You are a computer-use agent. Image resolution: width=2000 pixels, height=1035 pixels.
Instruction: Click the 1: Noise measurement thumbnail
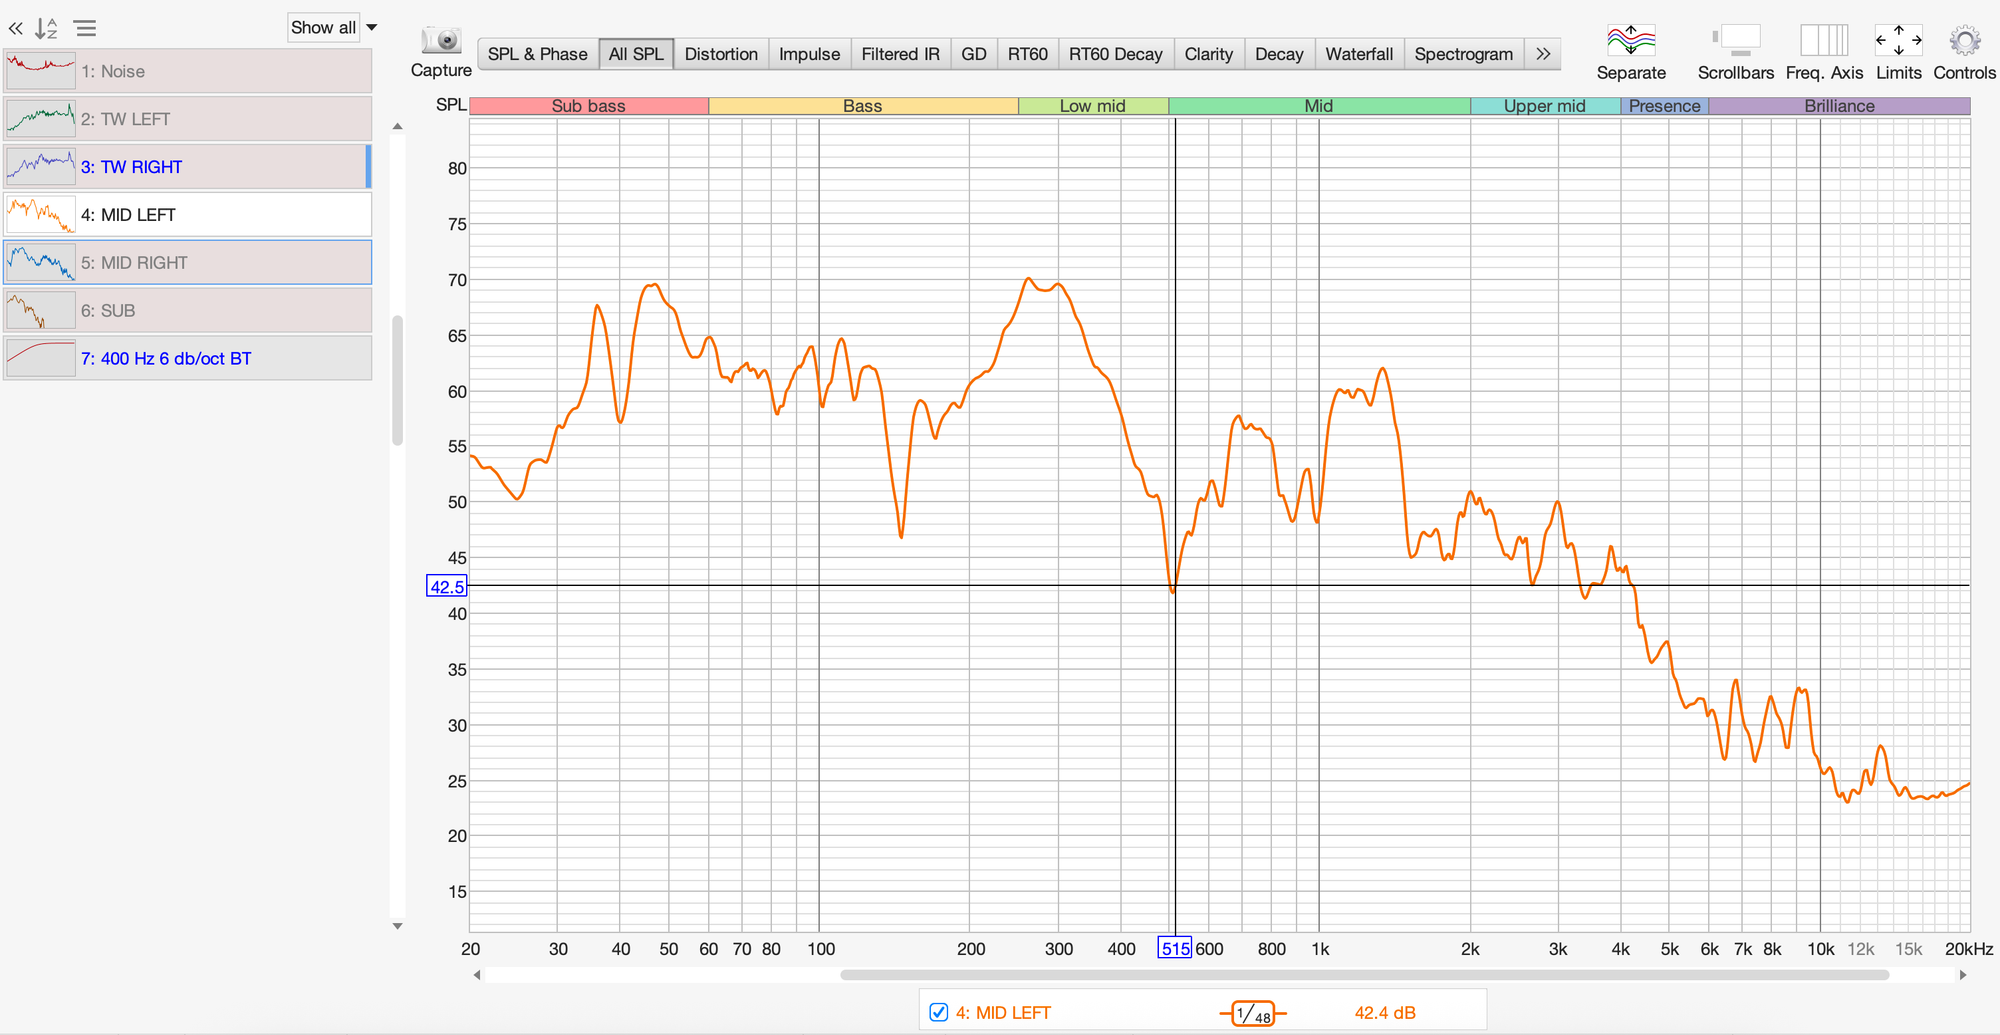click(x=41, y=71)
